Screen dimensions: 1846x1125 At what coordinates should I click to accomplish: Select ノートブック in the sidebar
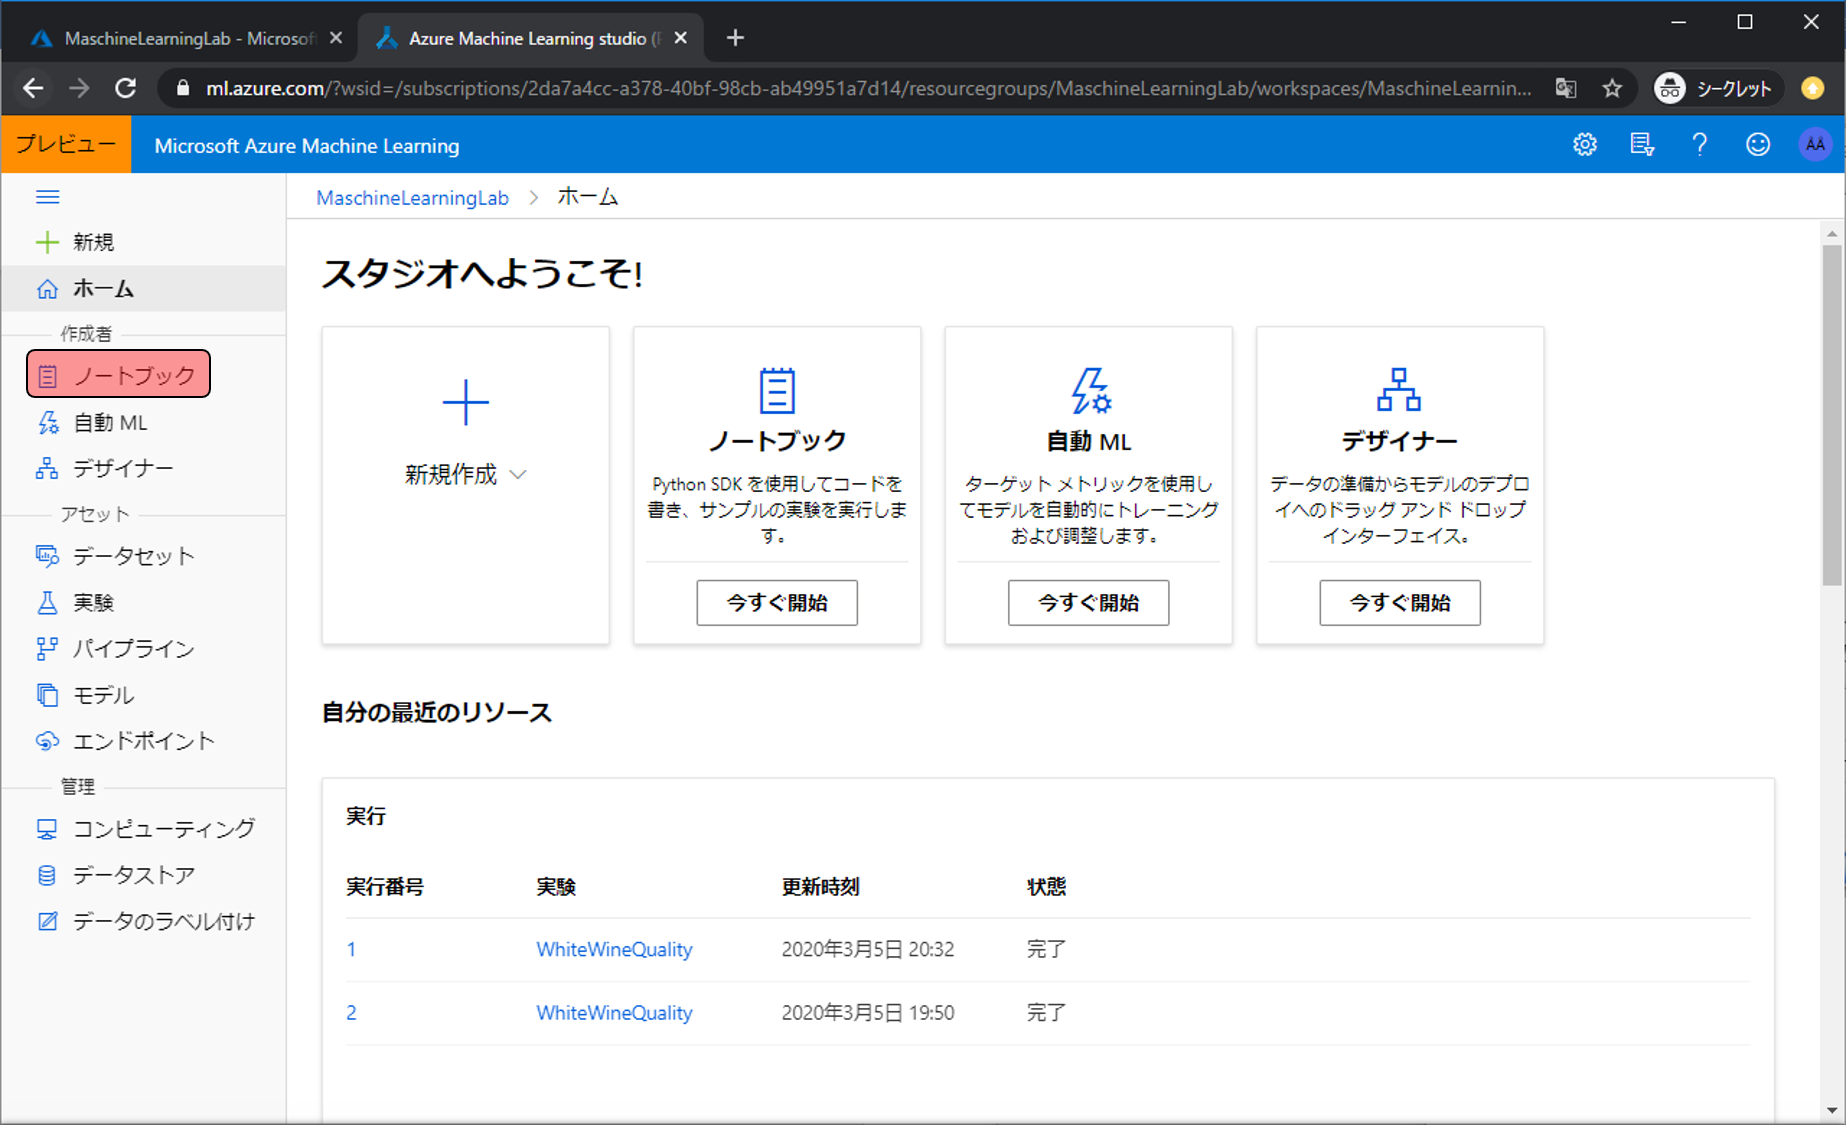click(x=118, y=375)
